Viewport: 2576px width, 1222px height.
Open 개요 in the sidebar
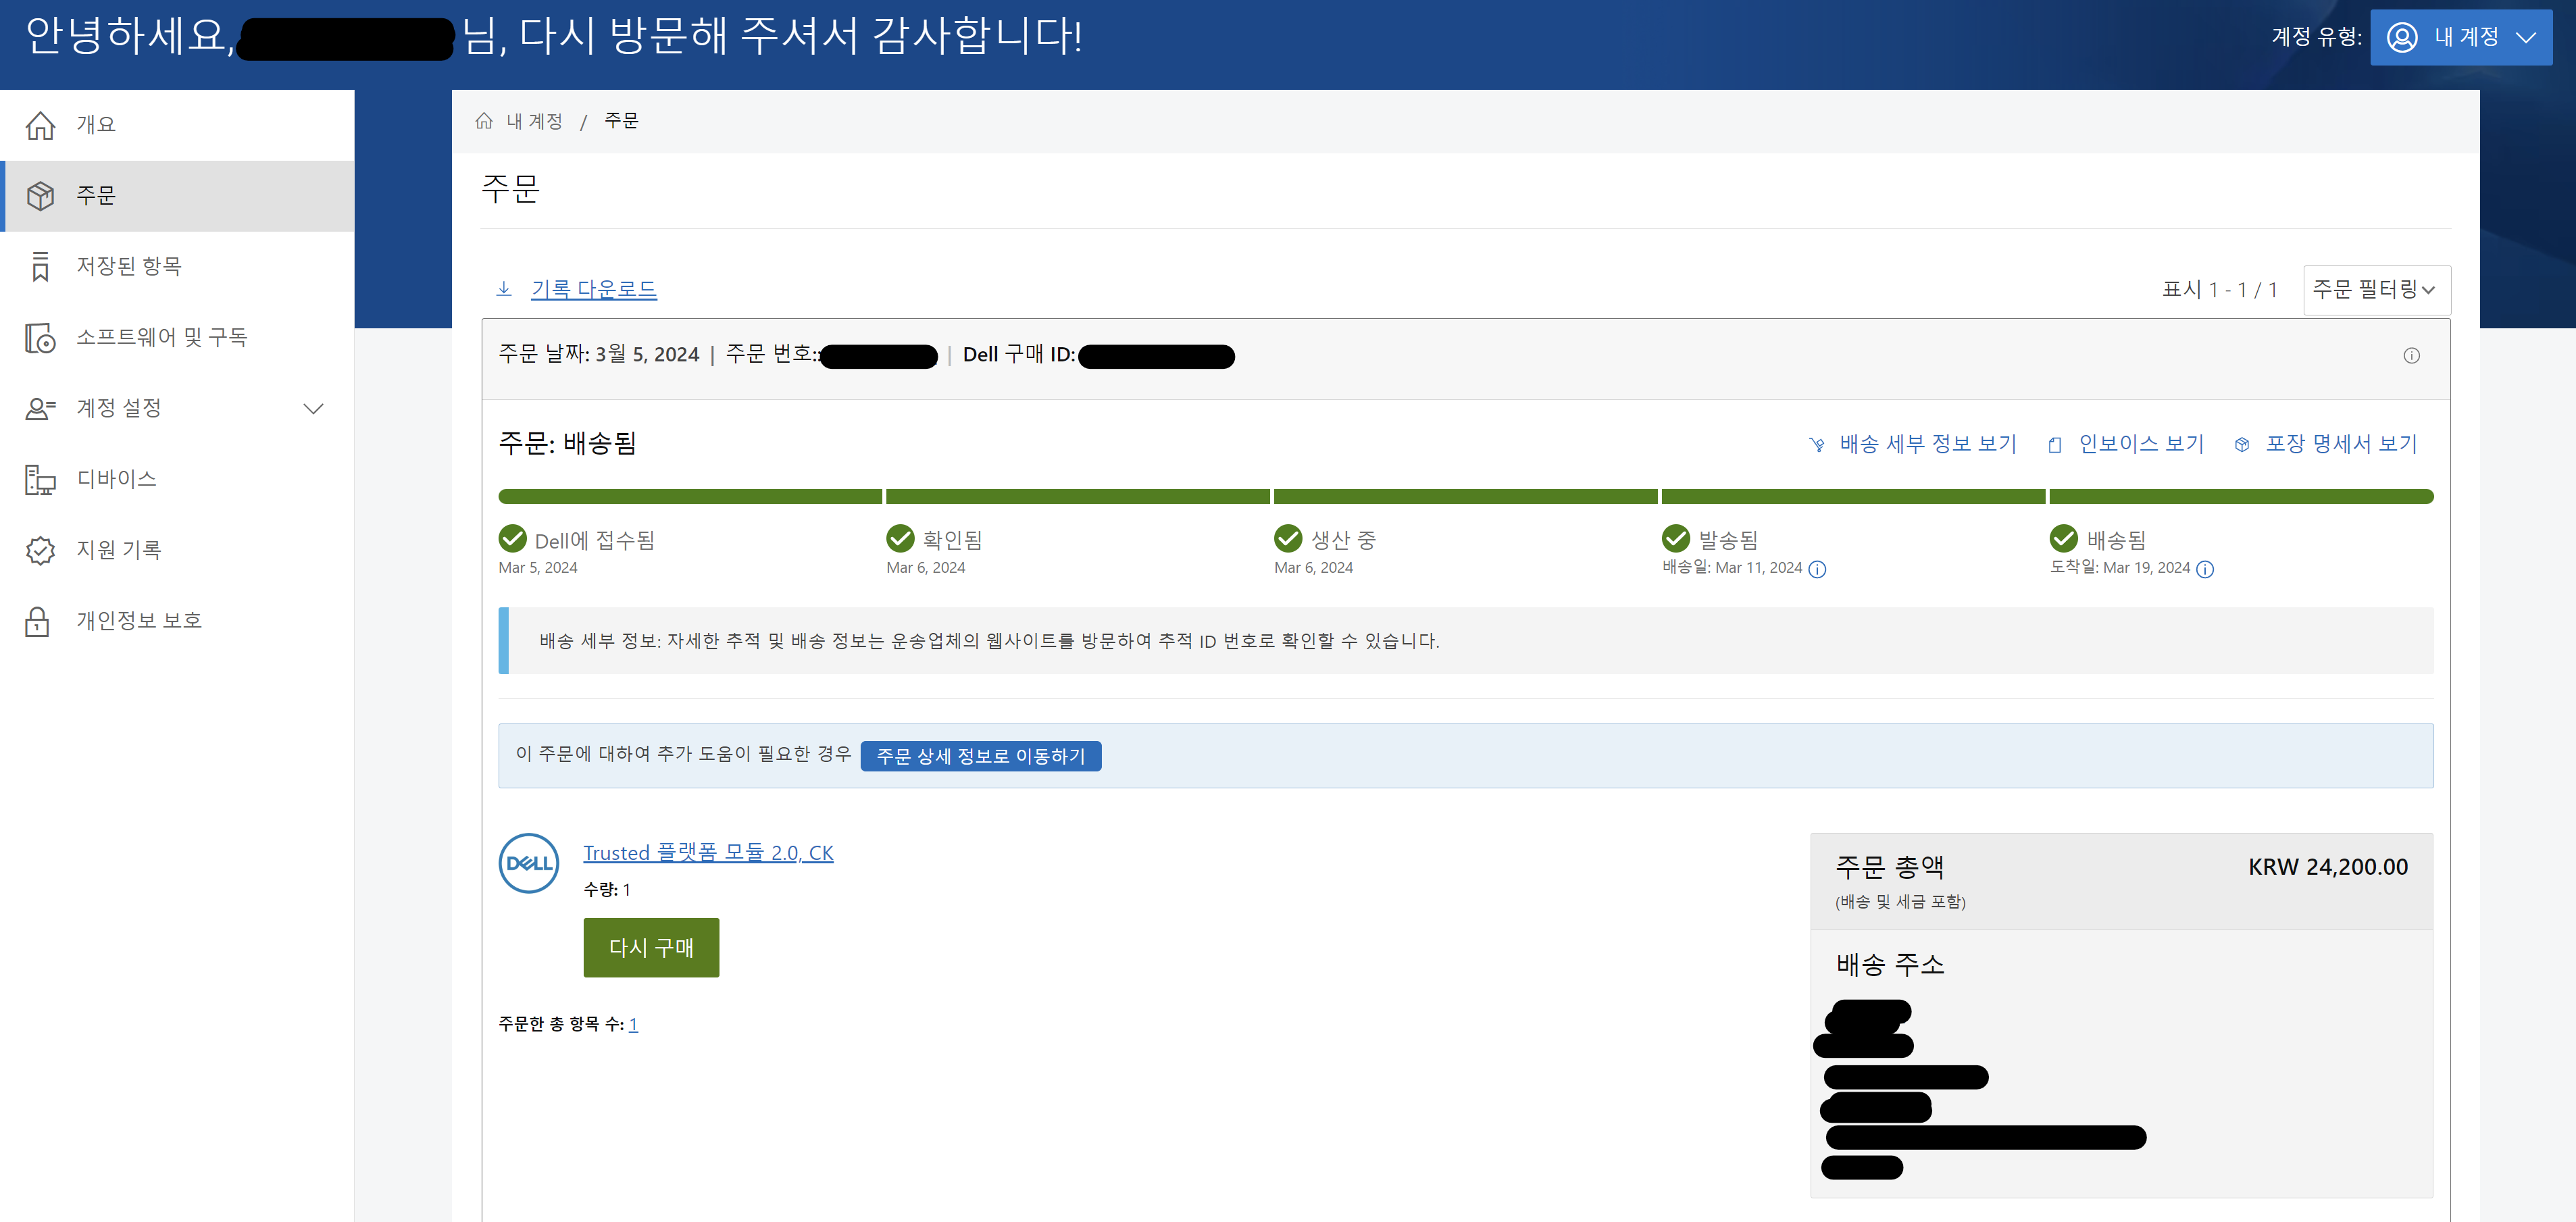pyautogui.click(x=178, y=125)
